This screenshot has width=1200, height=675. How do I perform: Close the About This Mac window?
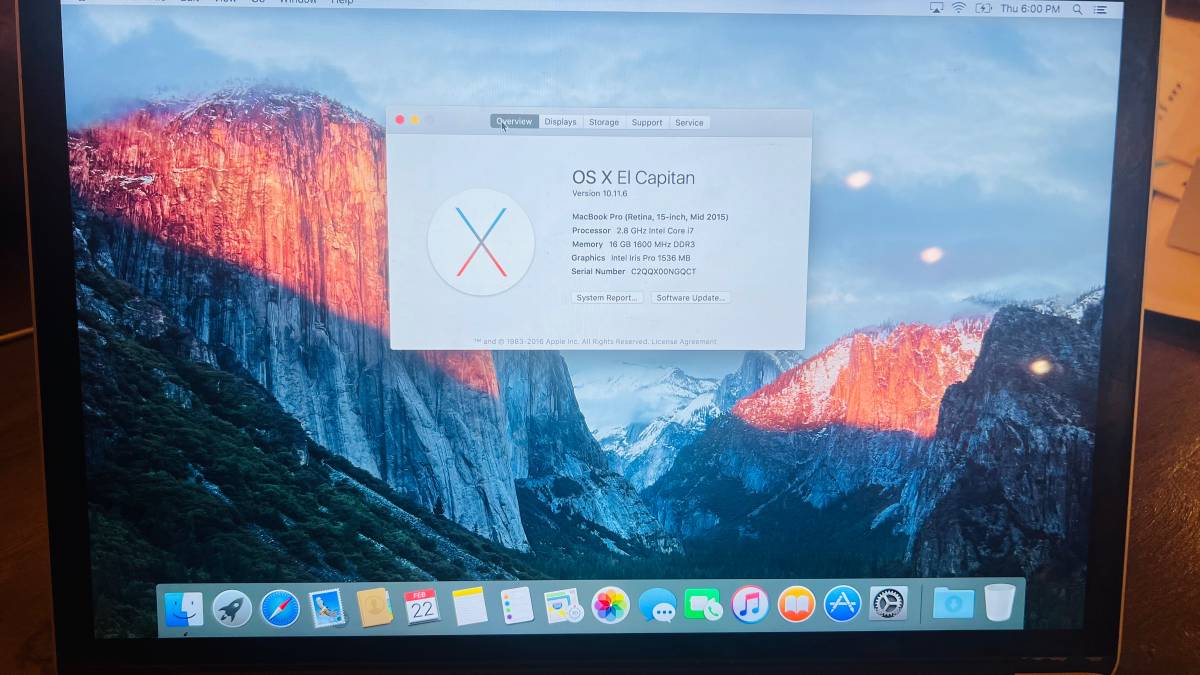coord(400,120)
